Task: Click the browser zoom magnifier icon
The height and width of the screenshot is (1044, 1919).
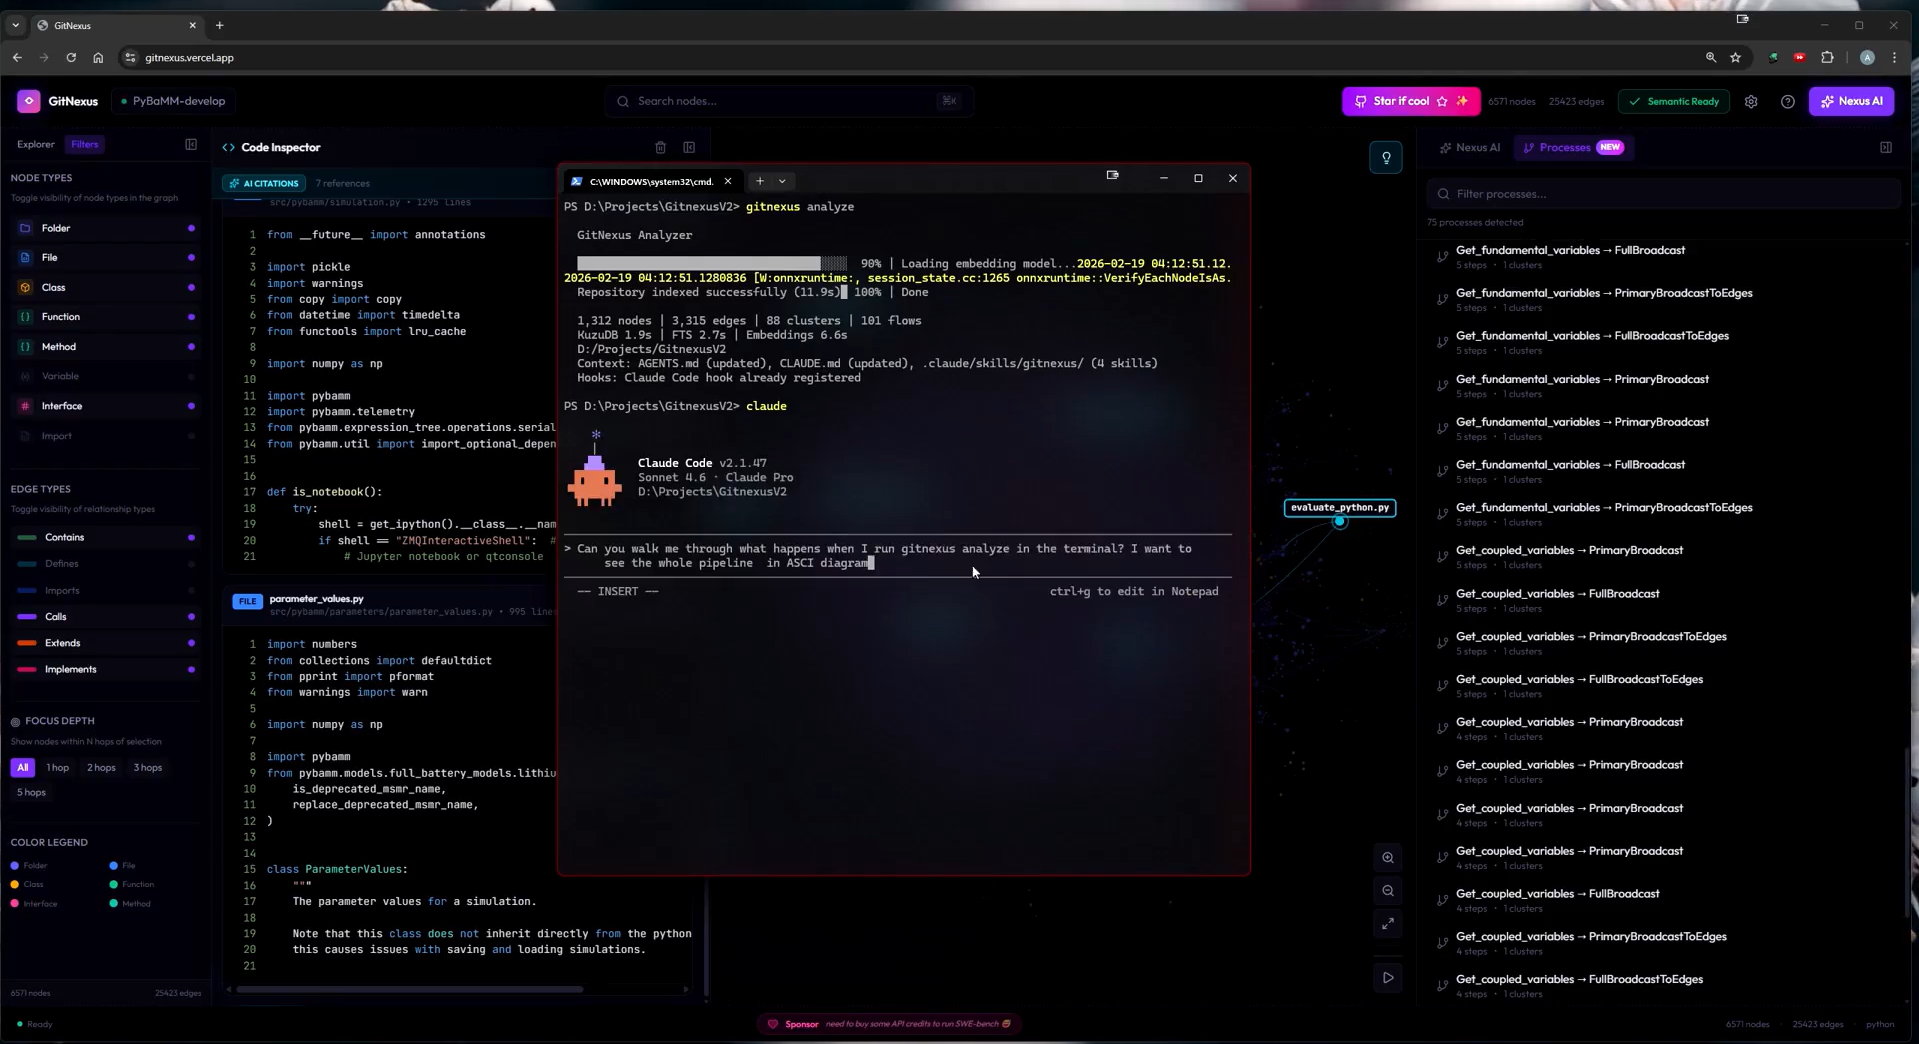Action: (x=1710, y=58)
